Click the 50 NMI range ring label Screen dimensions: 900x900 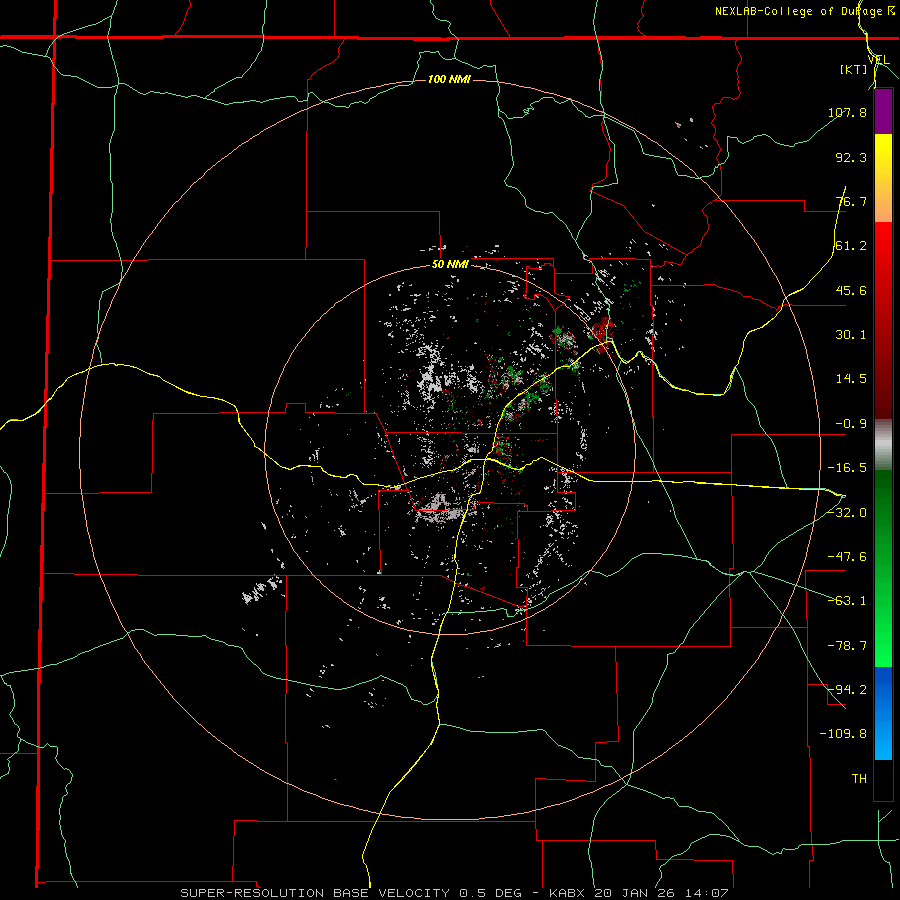(x=450, y=265)
